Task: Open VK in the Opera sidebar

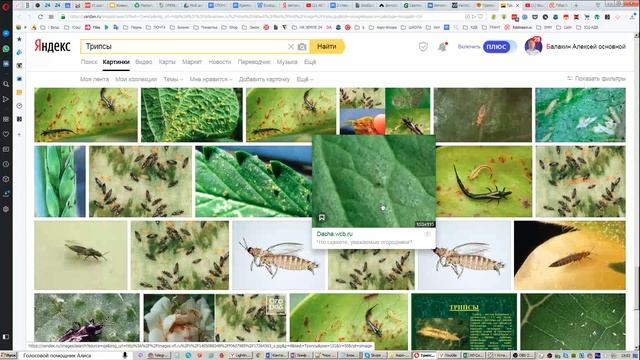Action: point(6,64)
